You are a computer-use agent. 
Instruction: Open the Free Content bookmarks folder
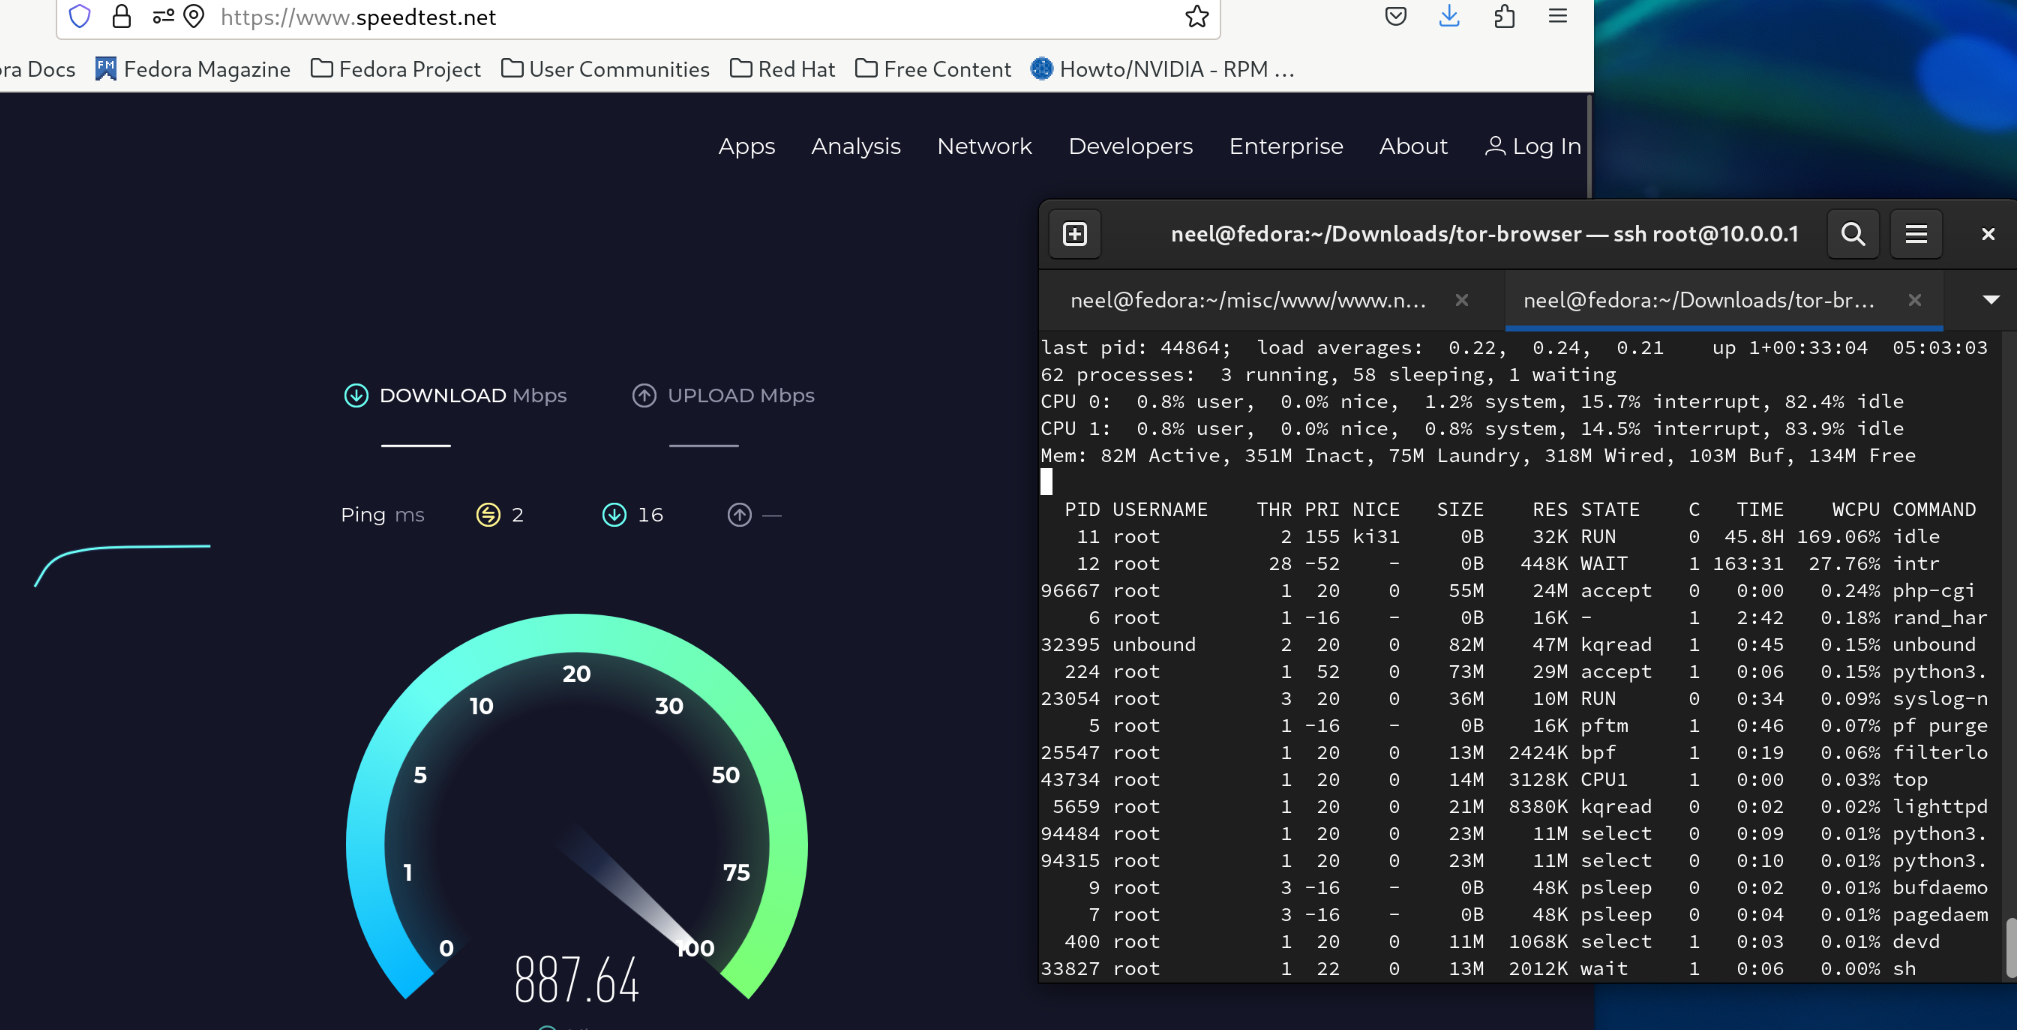933,69
